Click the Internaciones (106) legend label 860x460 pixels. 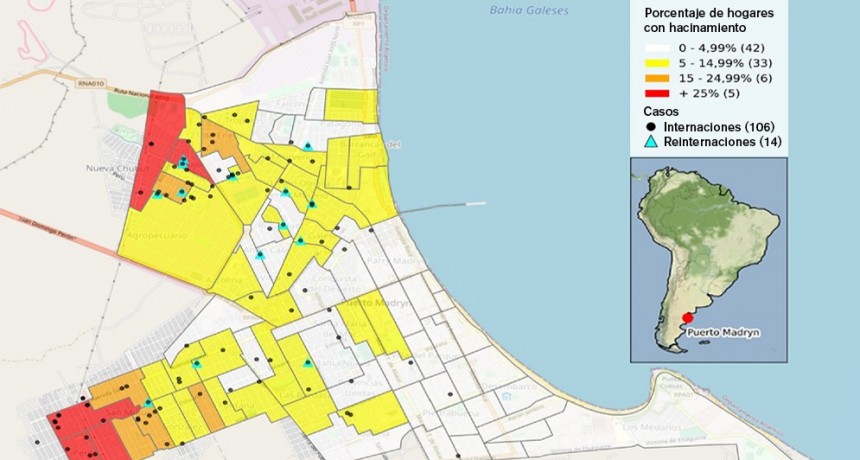[x=719, y=127]
